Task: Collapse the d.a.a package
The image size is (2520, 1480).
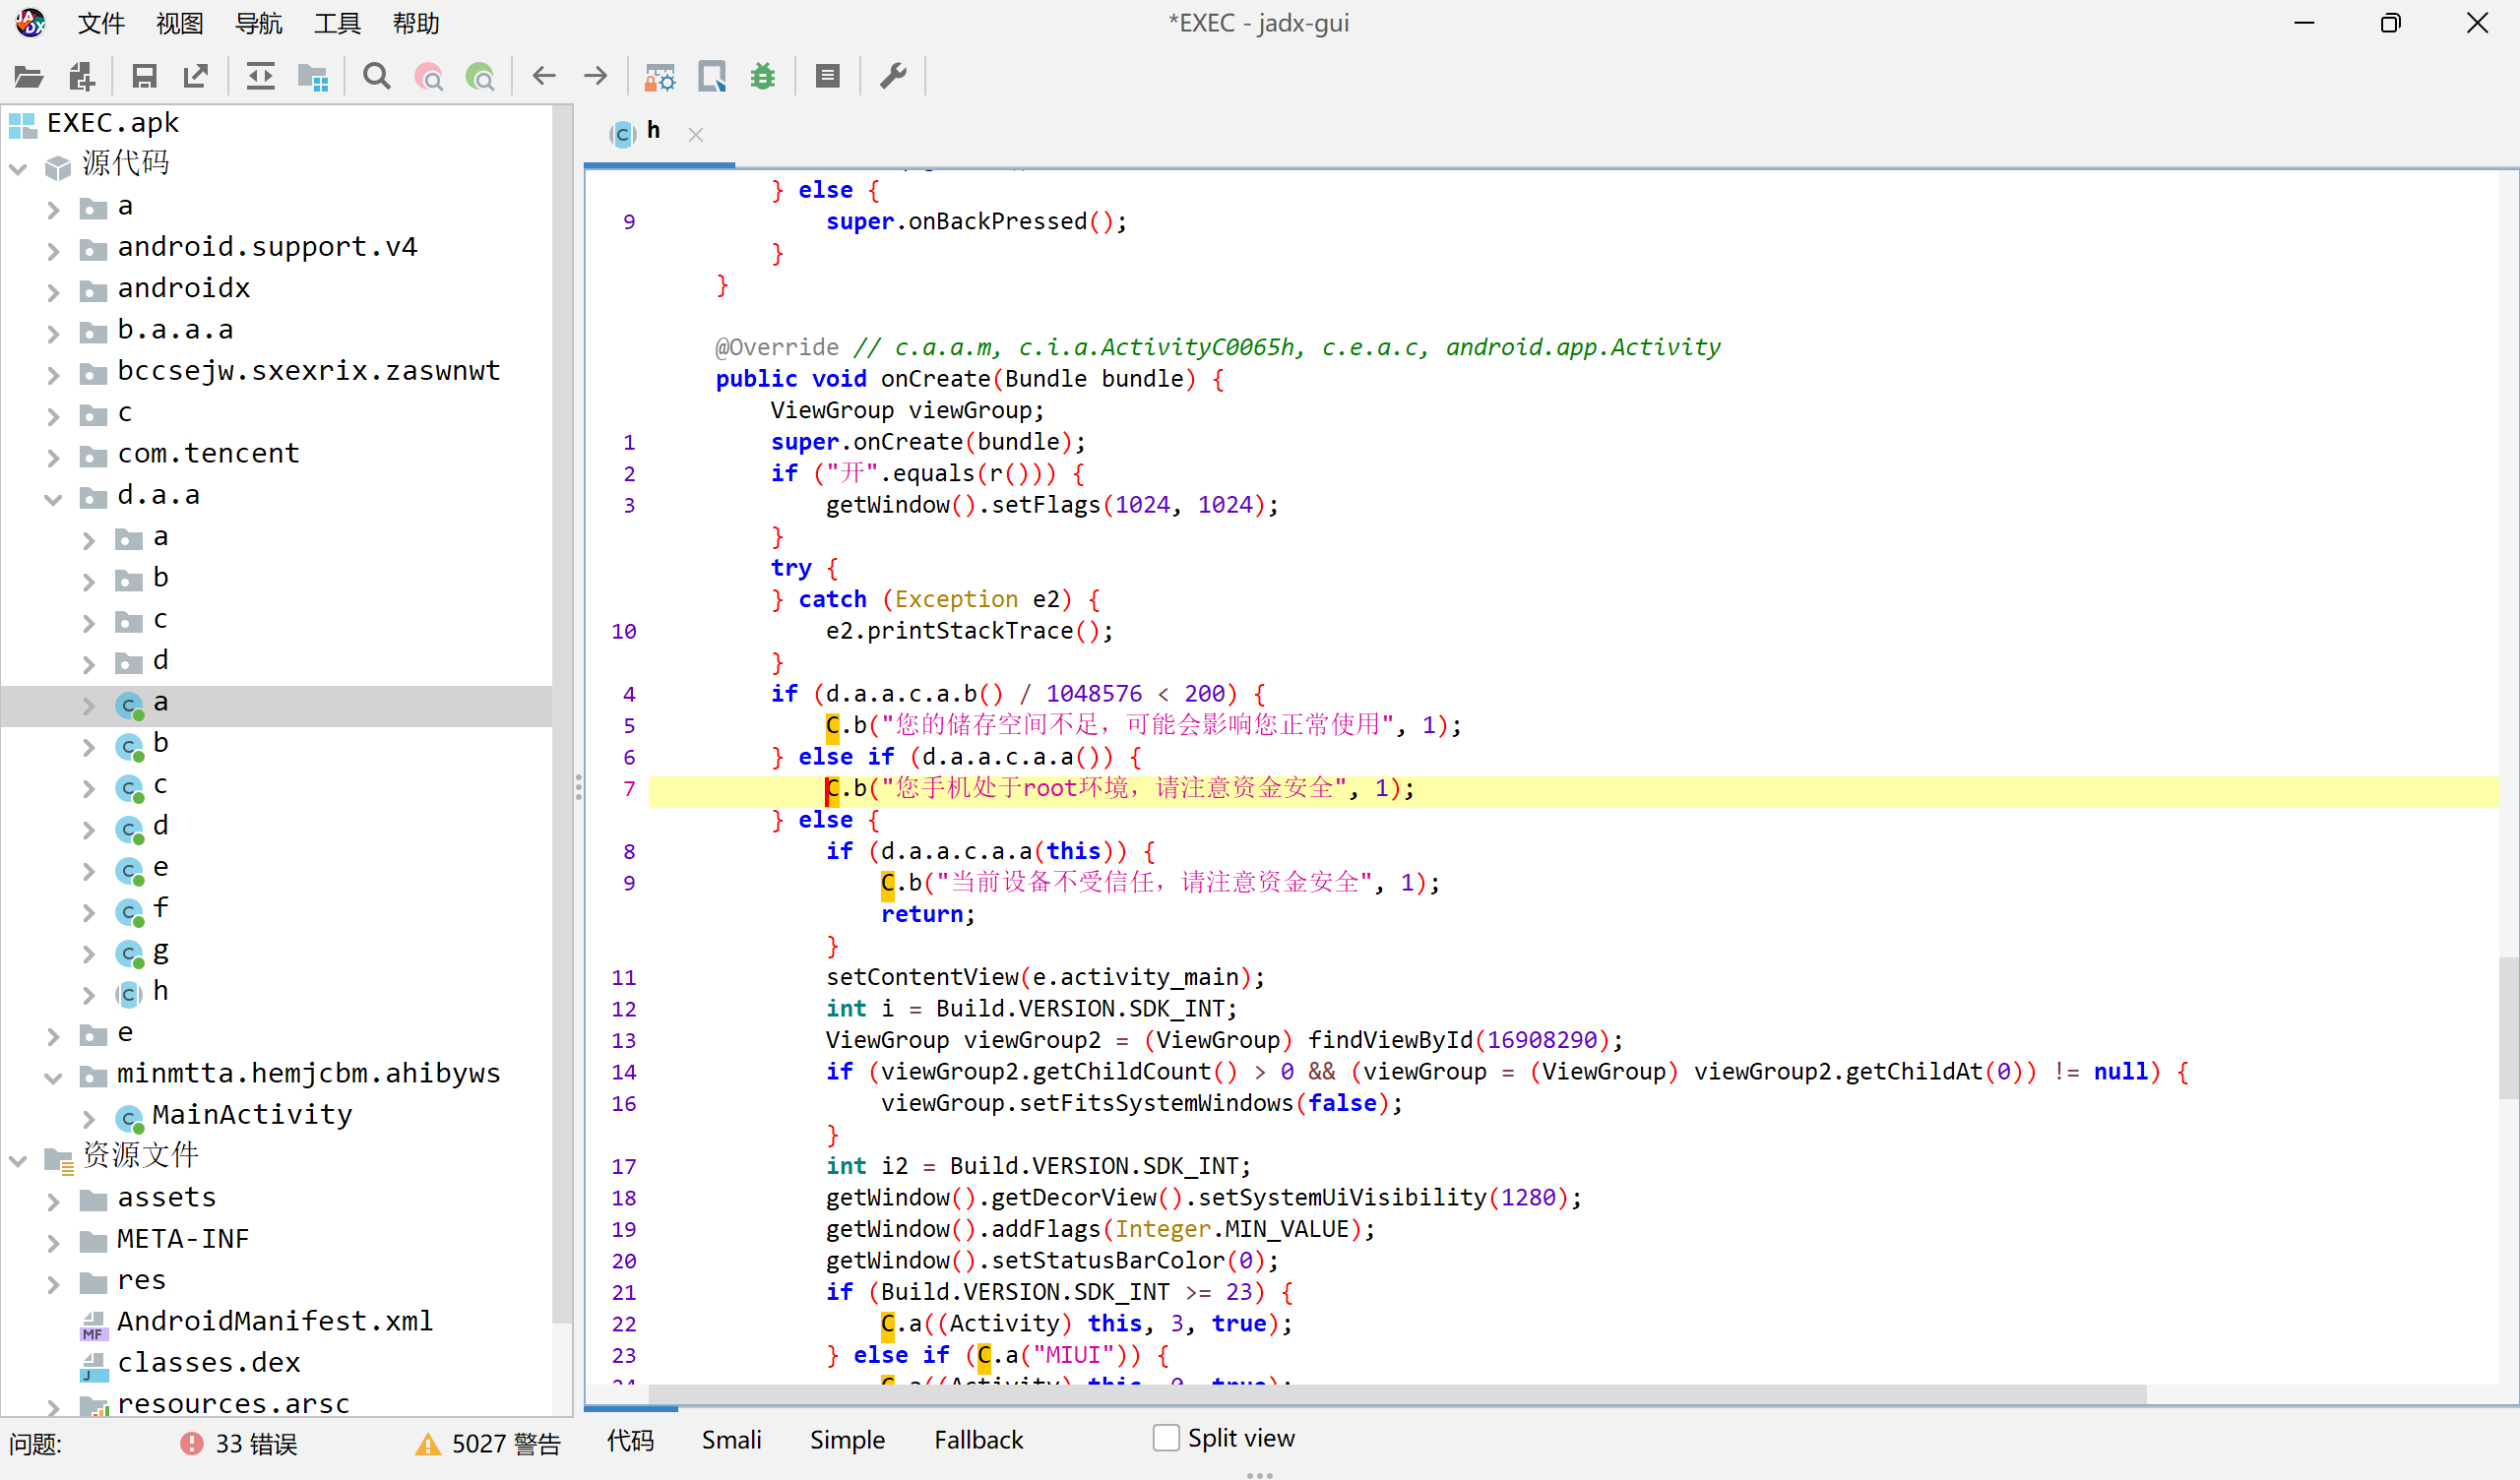Action: (x=53, y=499)
